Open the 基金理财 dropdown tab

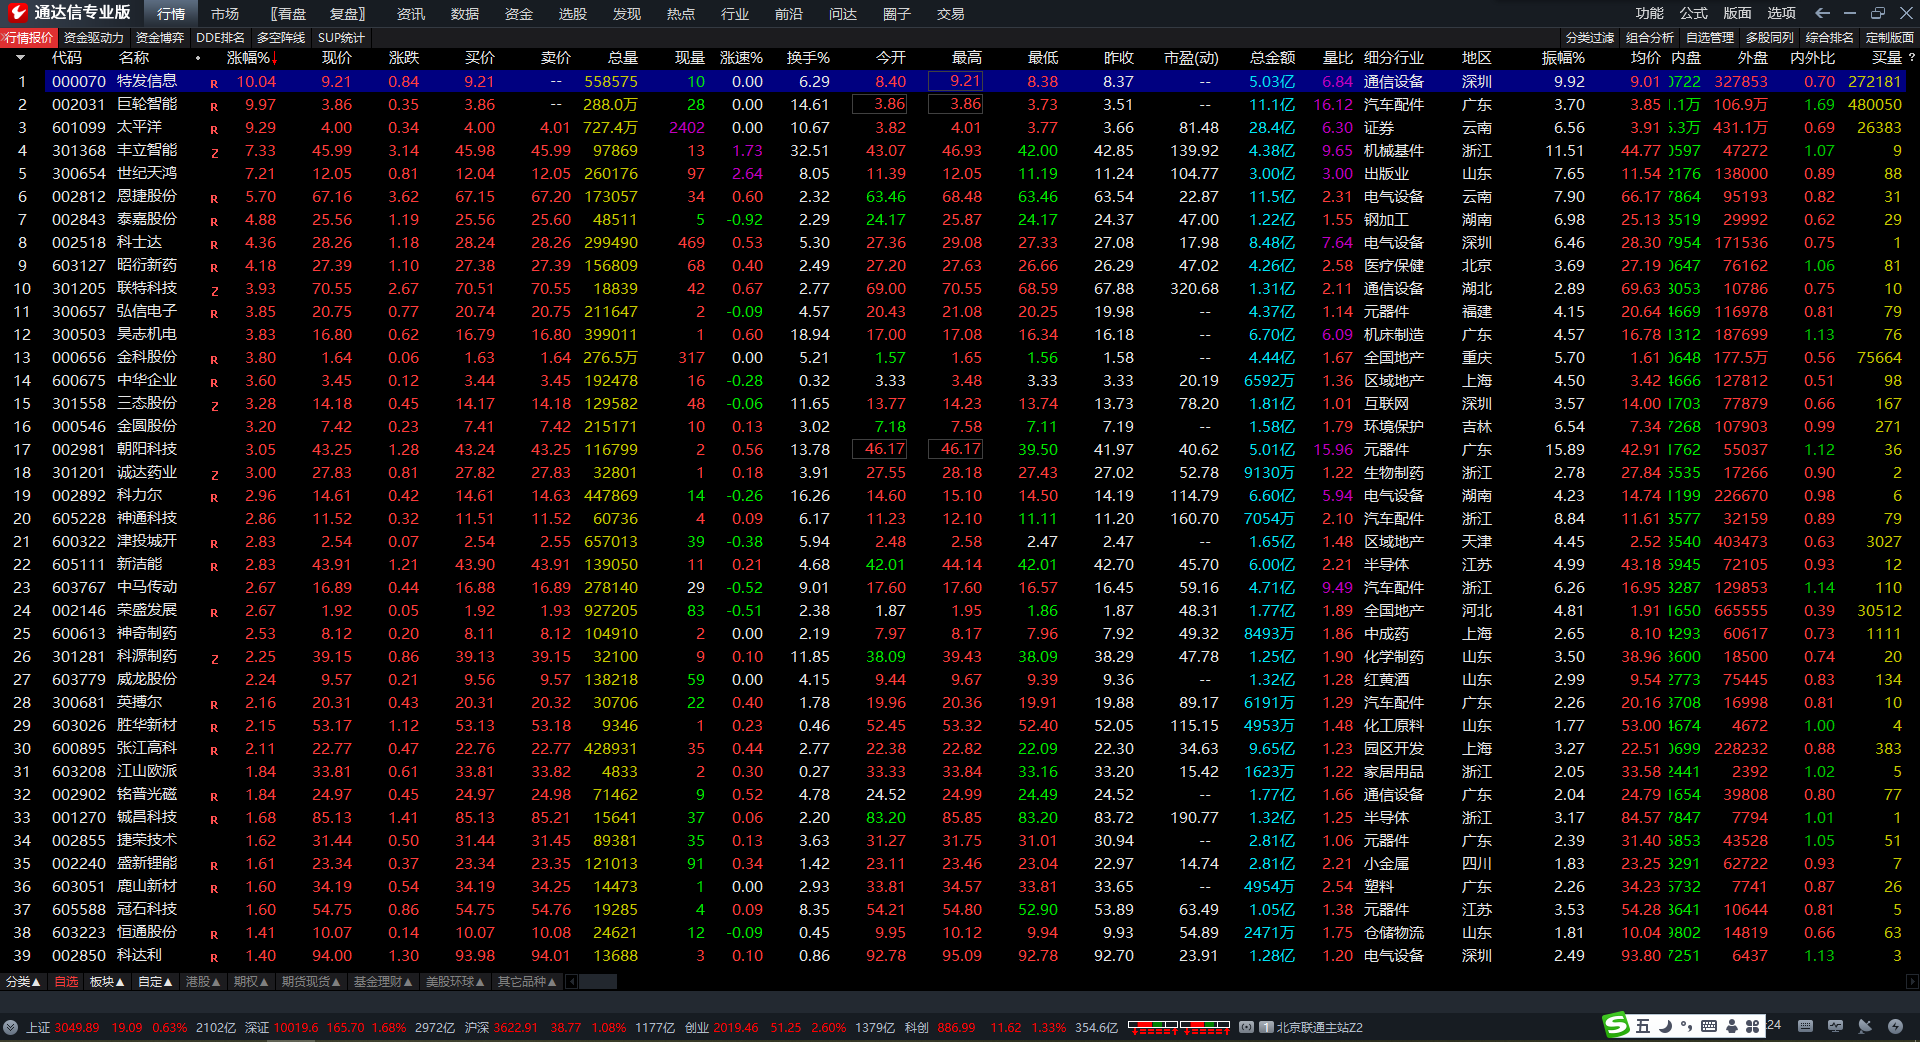pyautogui.click(x=383, y=982)
